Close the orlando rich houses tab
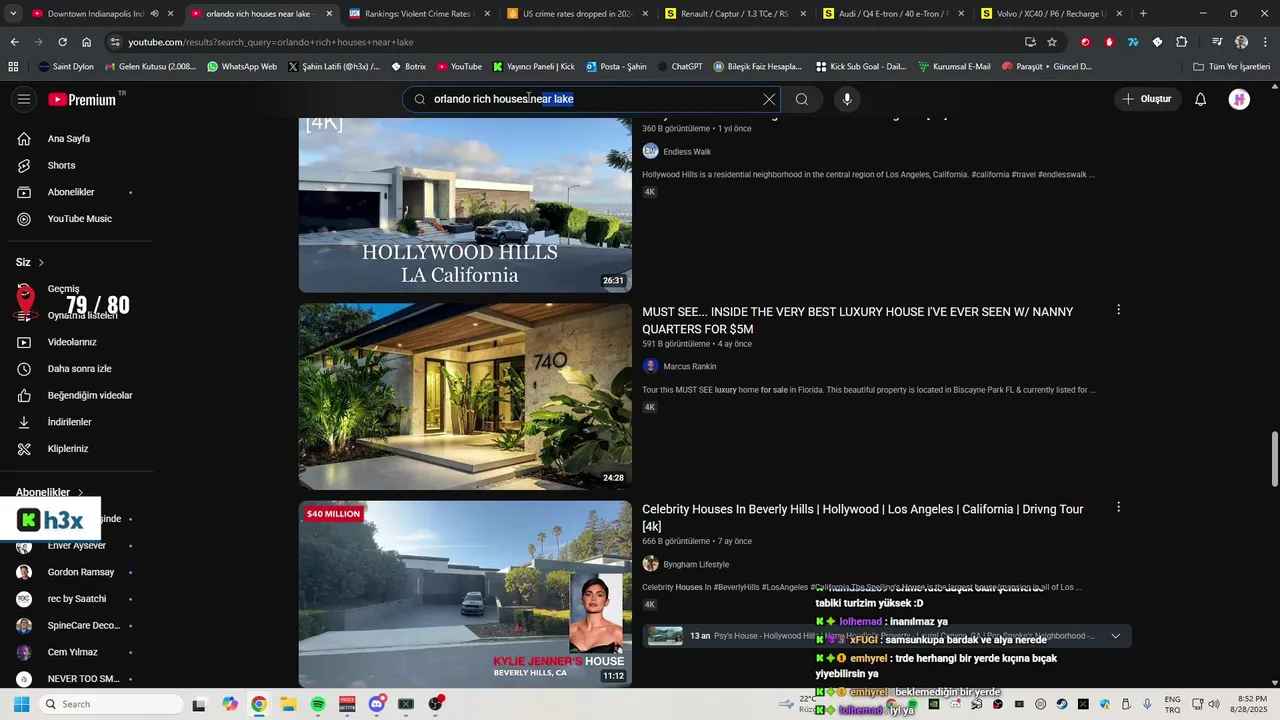 [x=329, y=14]
